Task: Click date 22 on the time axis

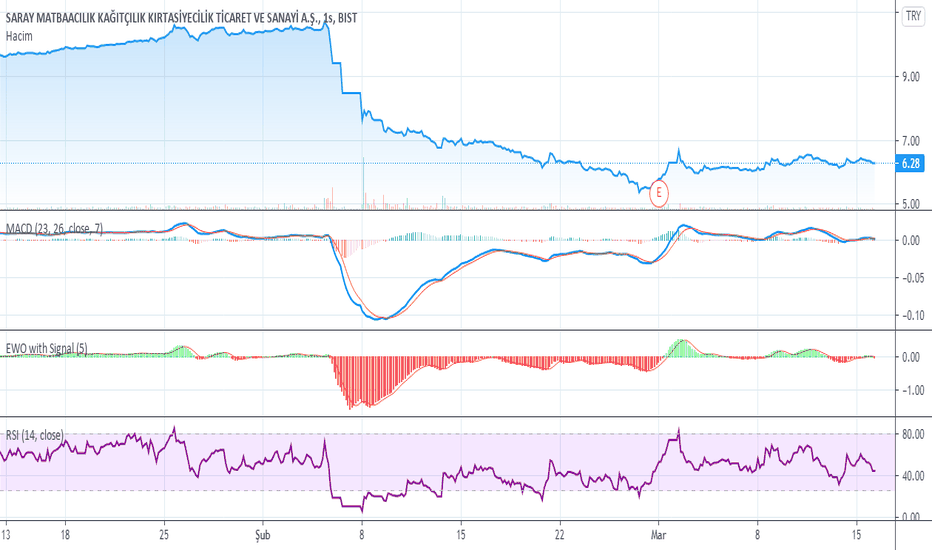Action: pyautogui.click(x=559, y=535)
